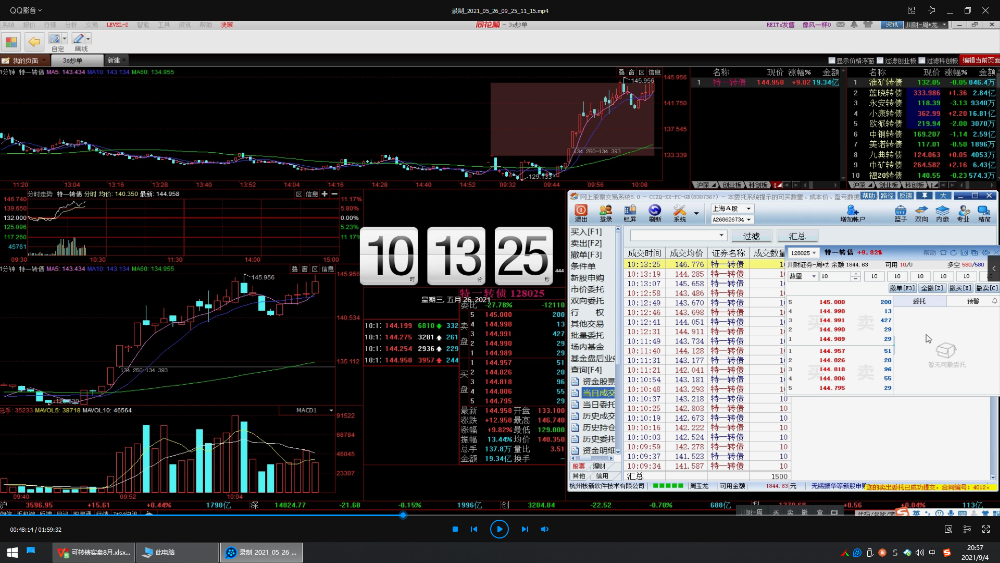1000x563 pixels.
Task: Open the dropdown arrow beside 自定 icon
Action: pyautogui.click(x=64, y=39)
